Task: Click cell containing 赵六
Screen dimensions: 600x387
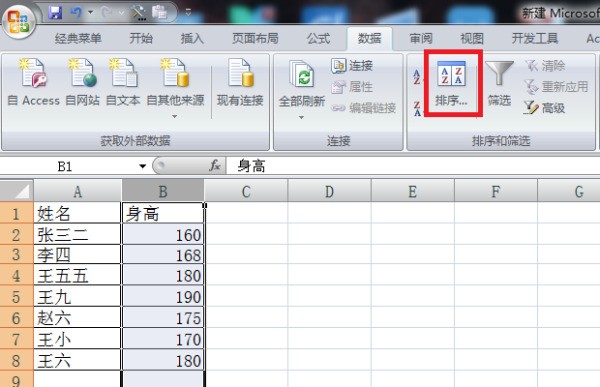Action: point(78,318)
